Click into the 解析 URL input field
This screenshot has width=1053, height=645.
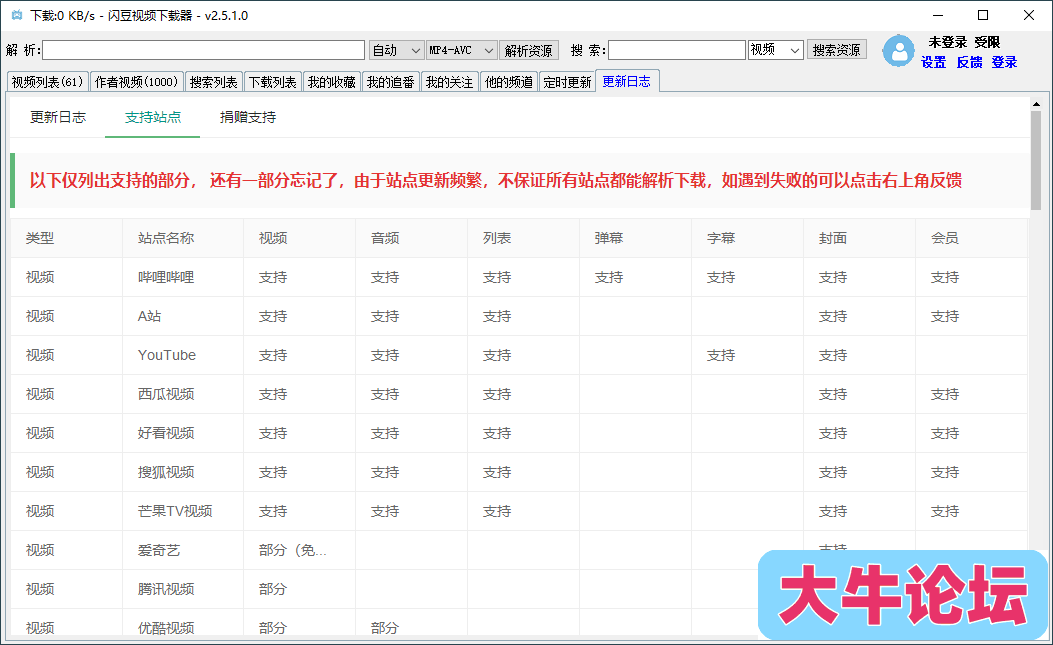click(x=203, y=50)
